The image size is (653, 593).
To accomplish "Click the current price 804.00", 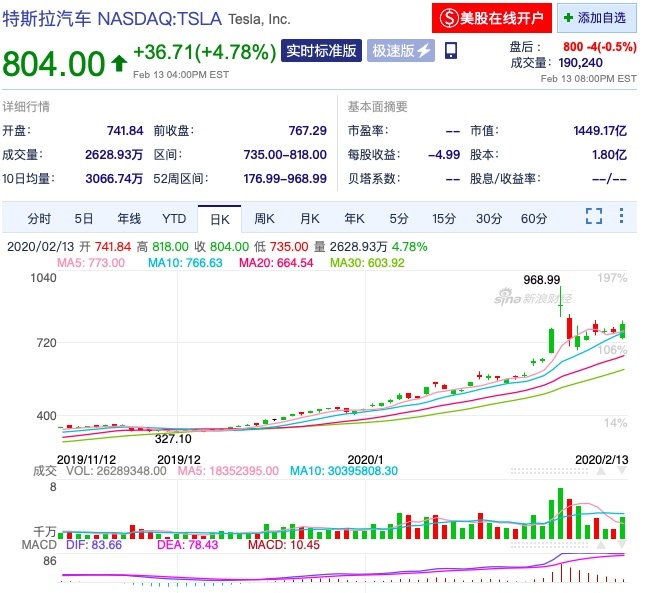I will pos(54,64).
